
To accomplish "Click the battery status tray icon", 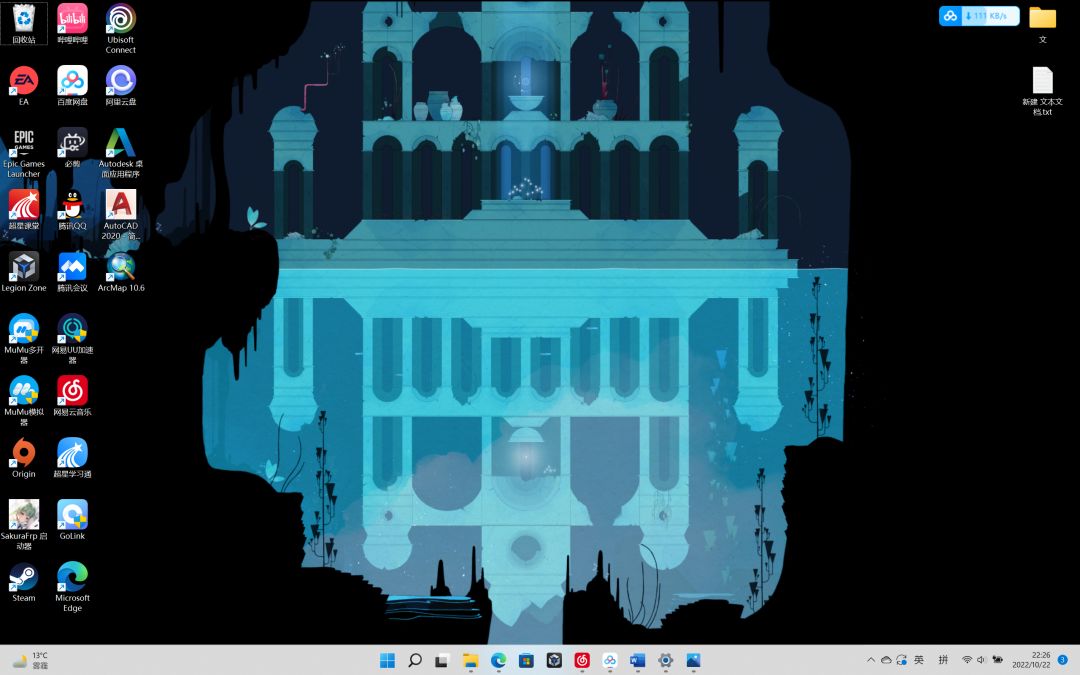I will point(997,660).
